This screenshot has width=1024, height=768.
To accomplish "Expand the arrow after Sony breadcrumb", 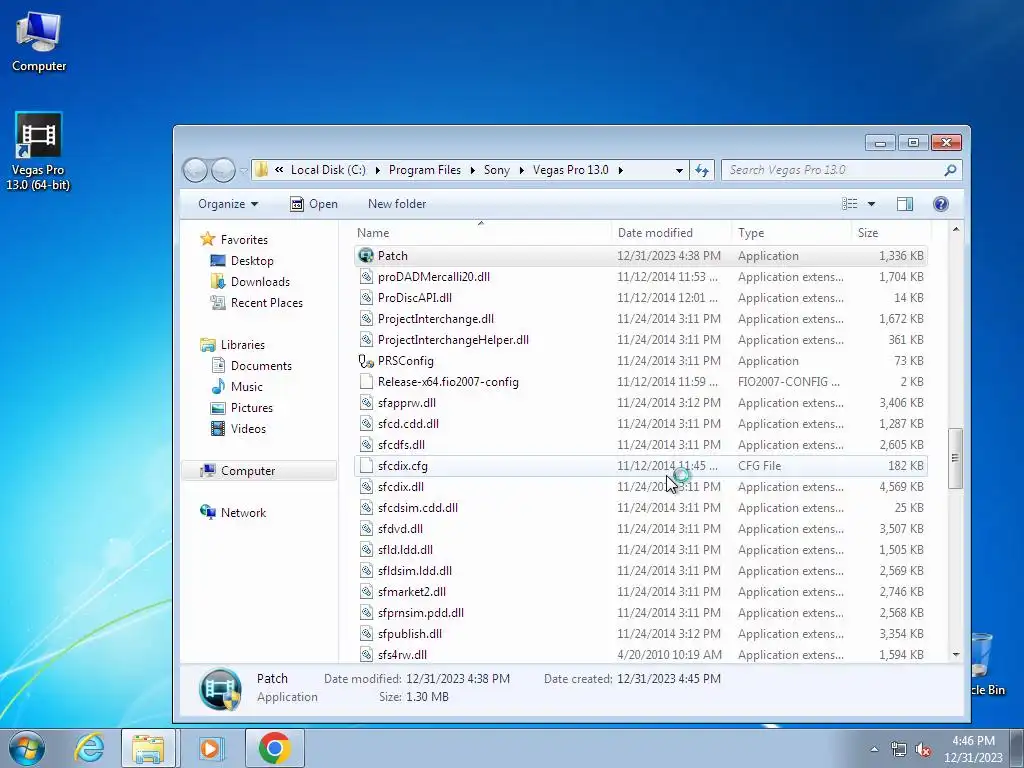I will click(521, 170).
